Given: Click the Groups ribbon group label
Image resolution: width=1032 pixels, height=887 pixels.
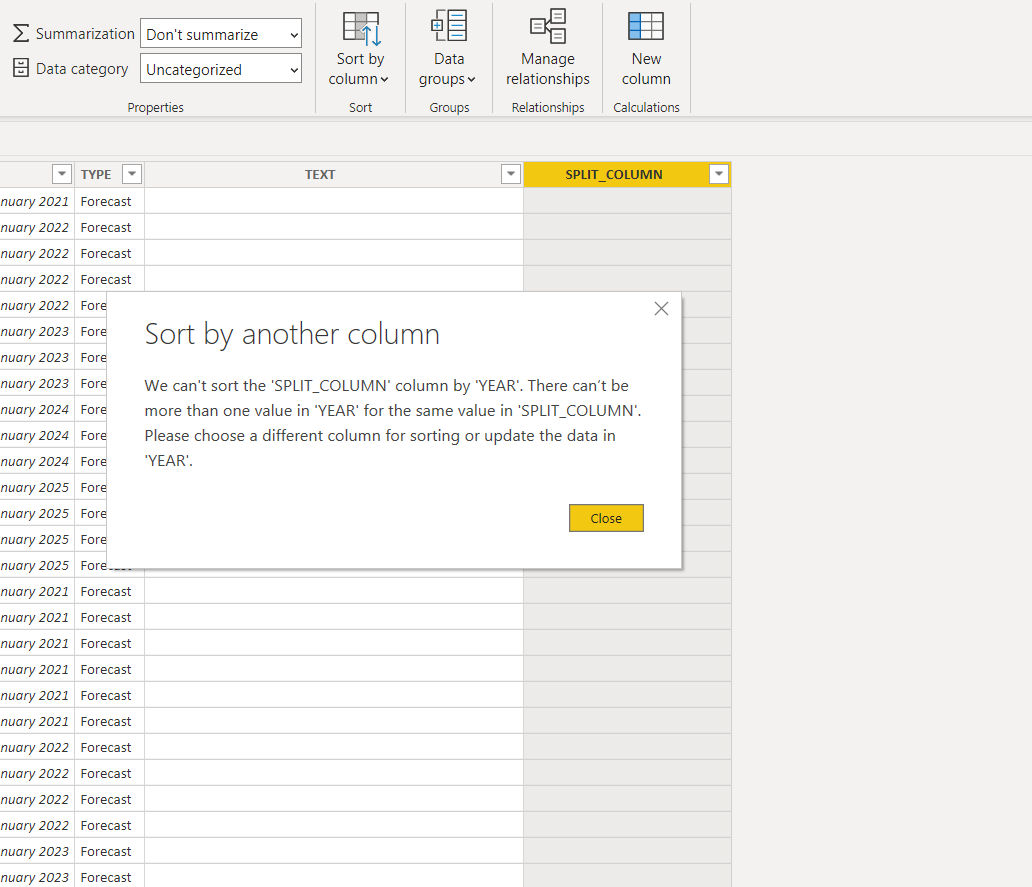Looking at the screenshot, I should tap(450, 107).
